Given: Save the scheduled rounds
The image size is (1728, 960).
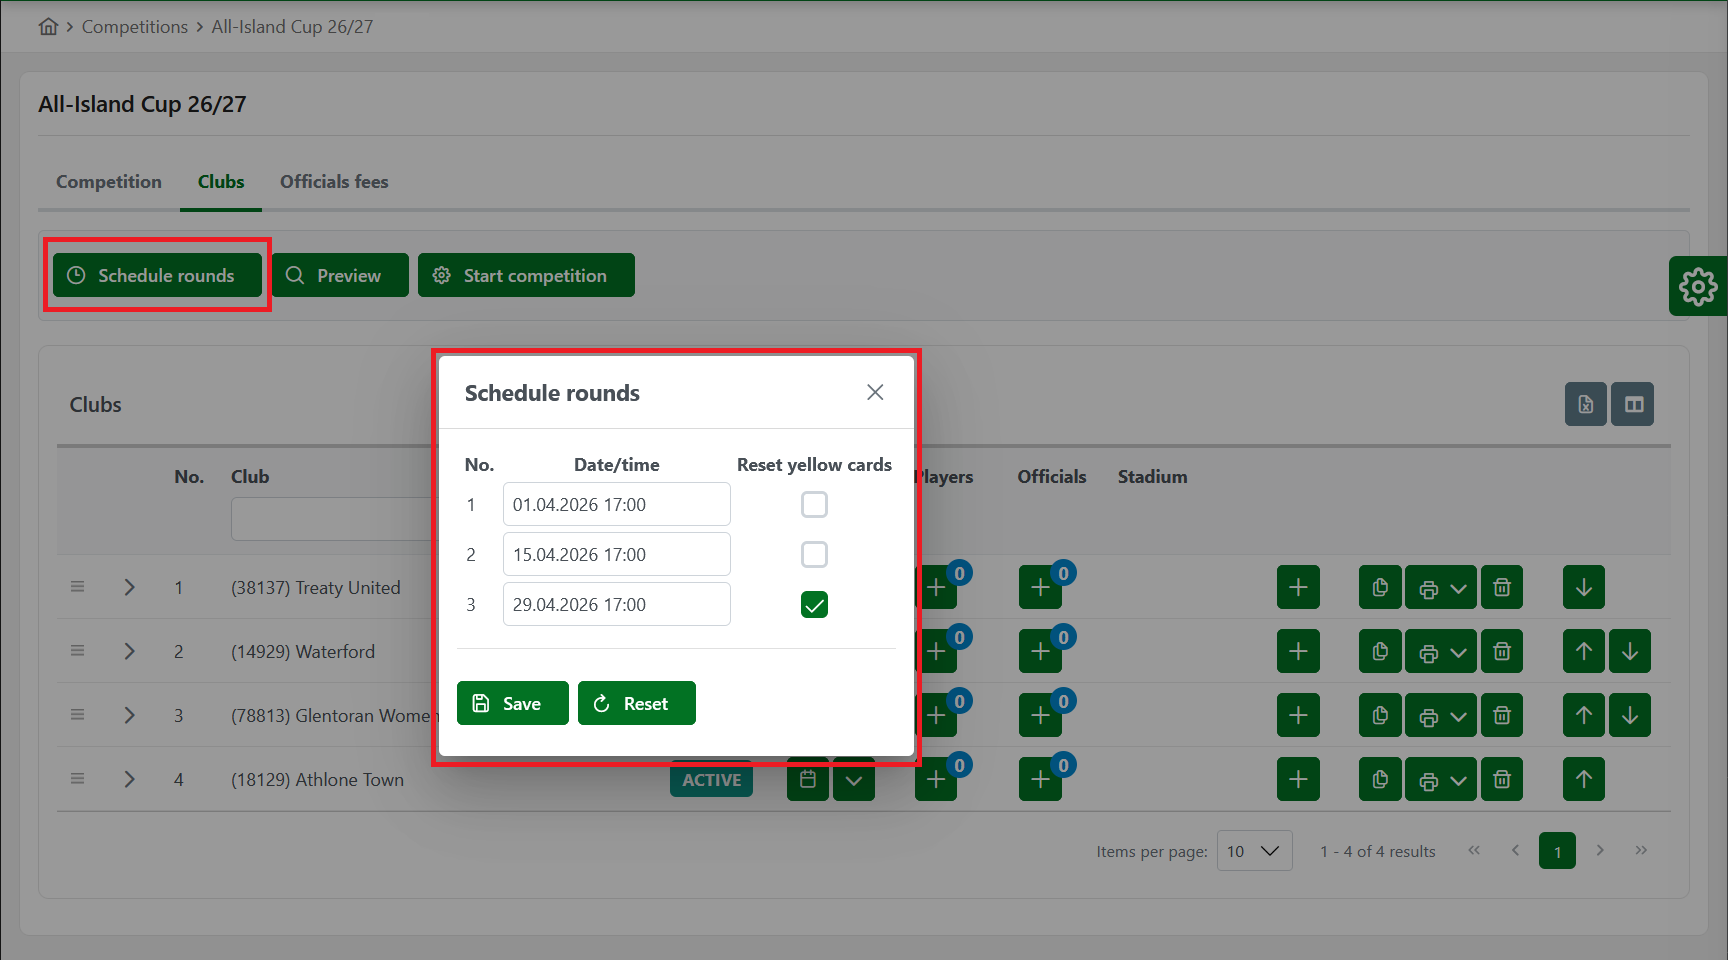Looking at the screenshot, I should (x=512, y=704).
